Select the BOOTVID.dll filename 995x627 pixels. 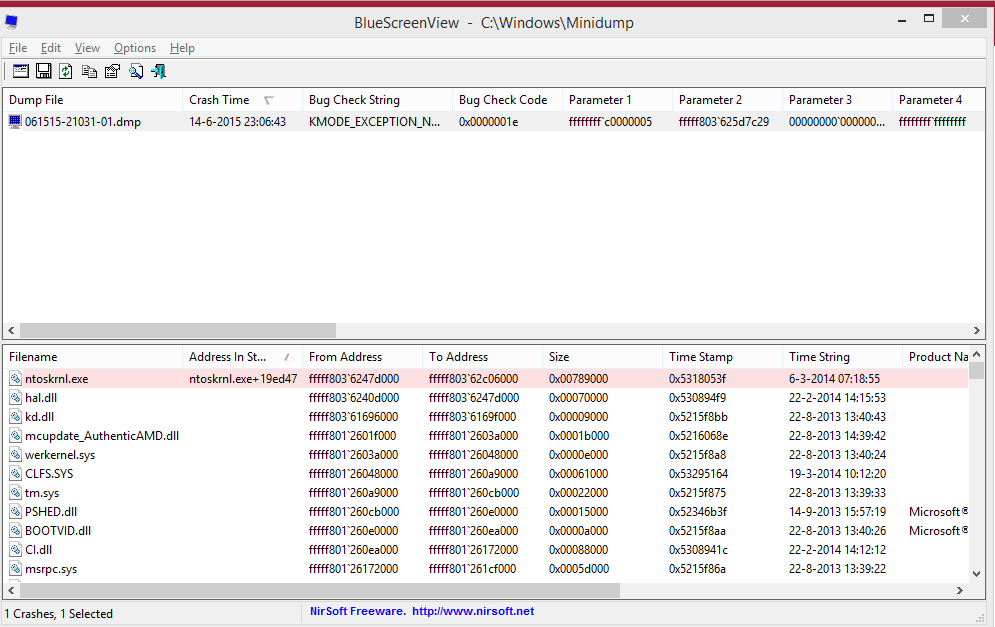tap(58, 531)
